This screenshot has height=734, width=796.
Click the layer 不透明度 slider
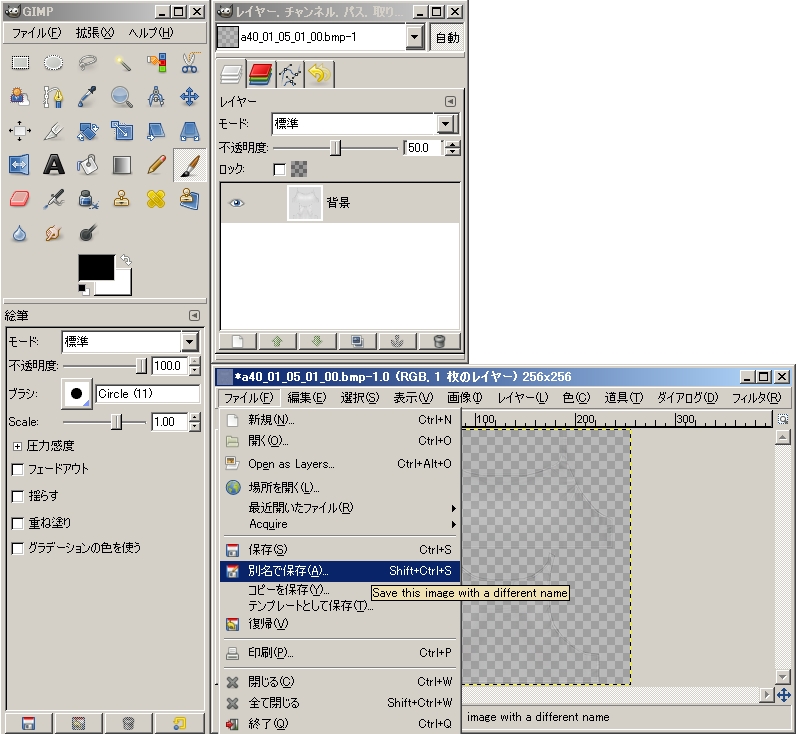point(335,148)
